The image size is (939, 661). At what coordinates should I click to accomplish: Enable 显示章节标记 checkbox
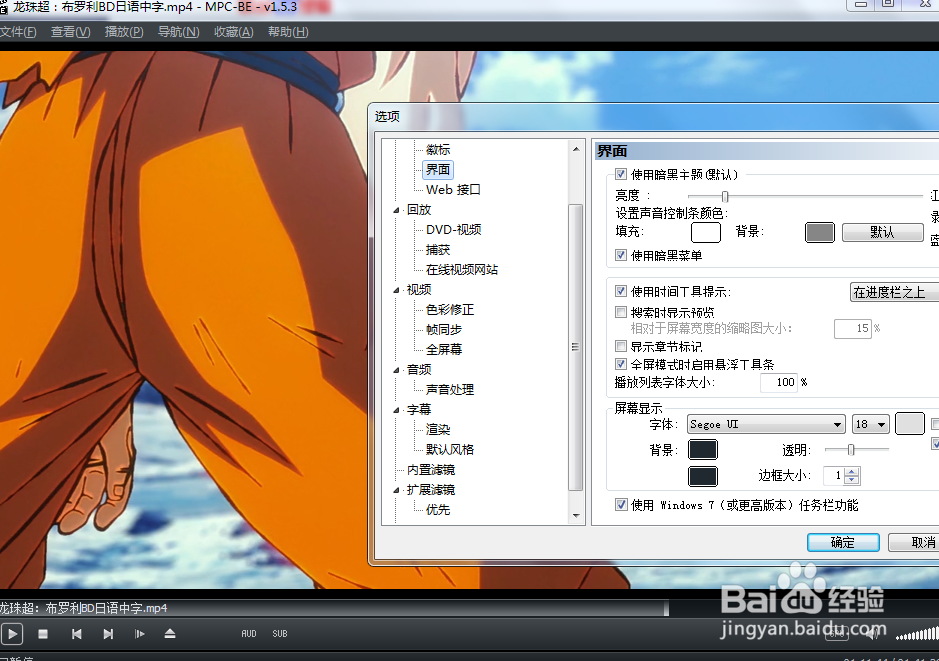pyautogui.click(x=621, y=346)
